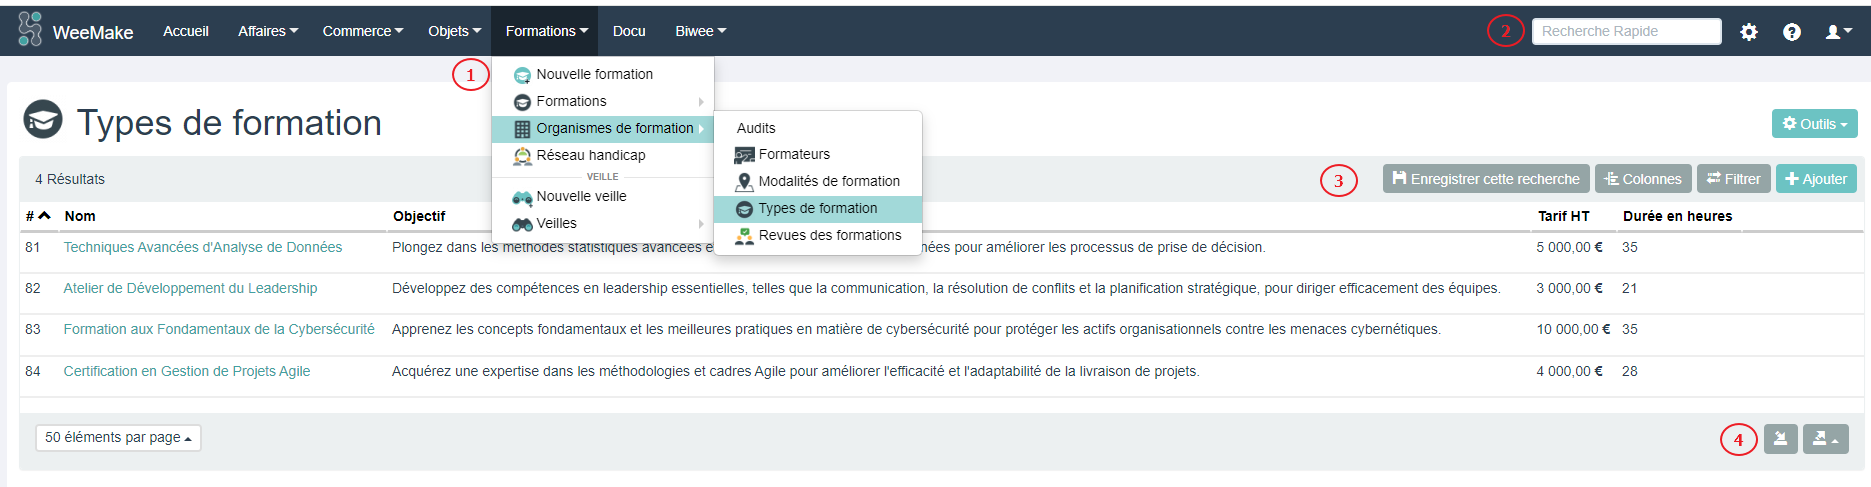Focus the Recherche Rapide search field
Image resolution: width=1871 pixels, height=487 pixels.
[x=1625, y=32]
